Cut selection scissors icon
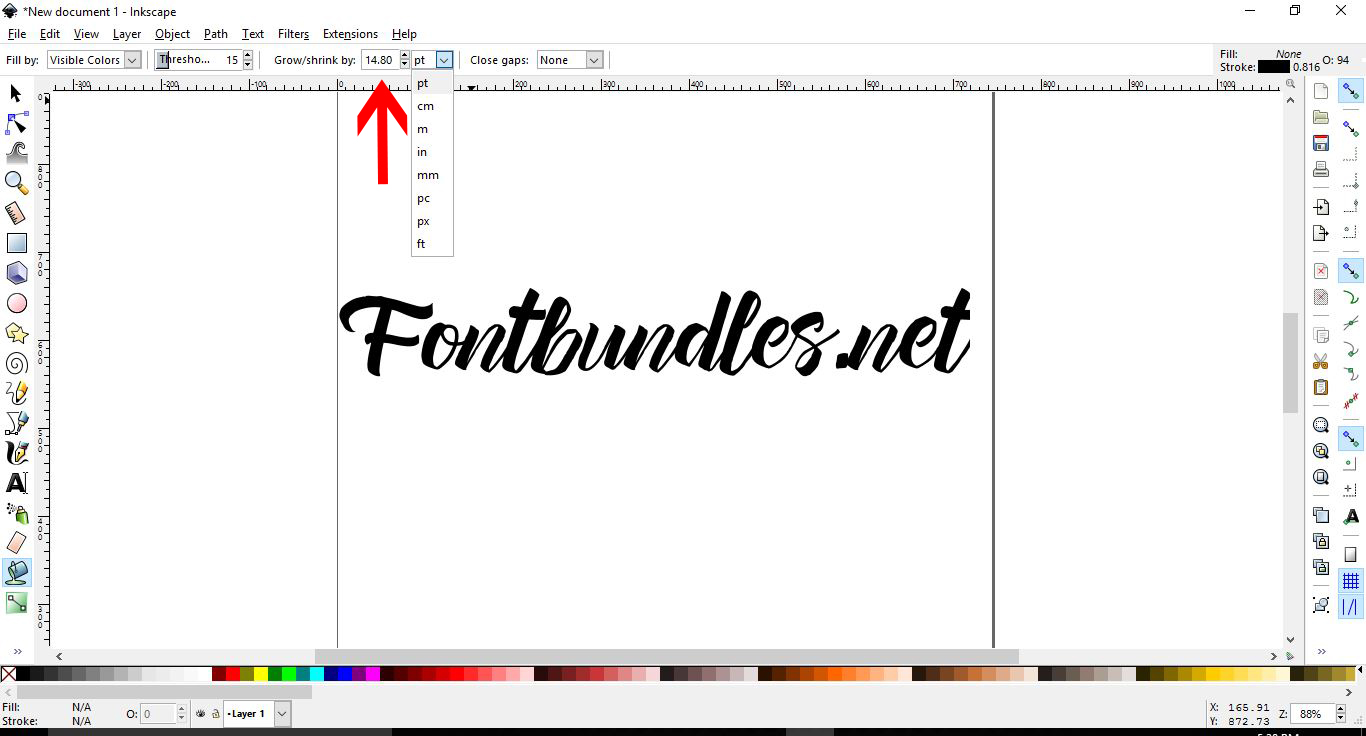The image size is (1366, 736). (1321, 361)
